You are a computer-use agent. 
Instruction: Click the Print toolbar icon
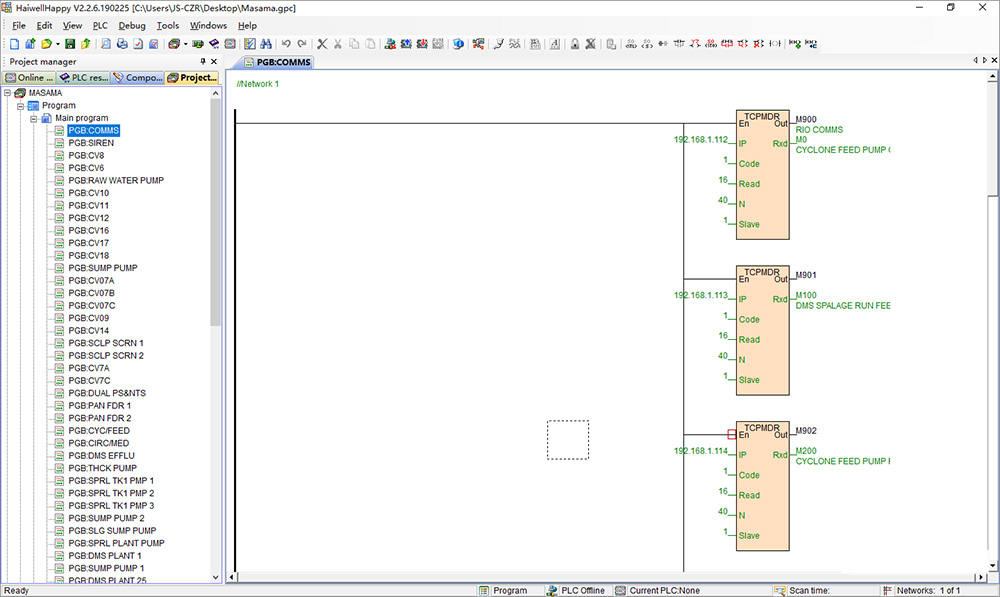click(122, 43)
